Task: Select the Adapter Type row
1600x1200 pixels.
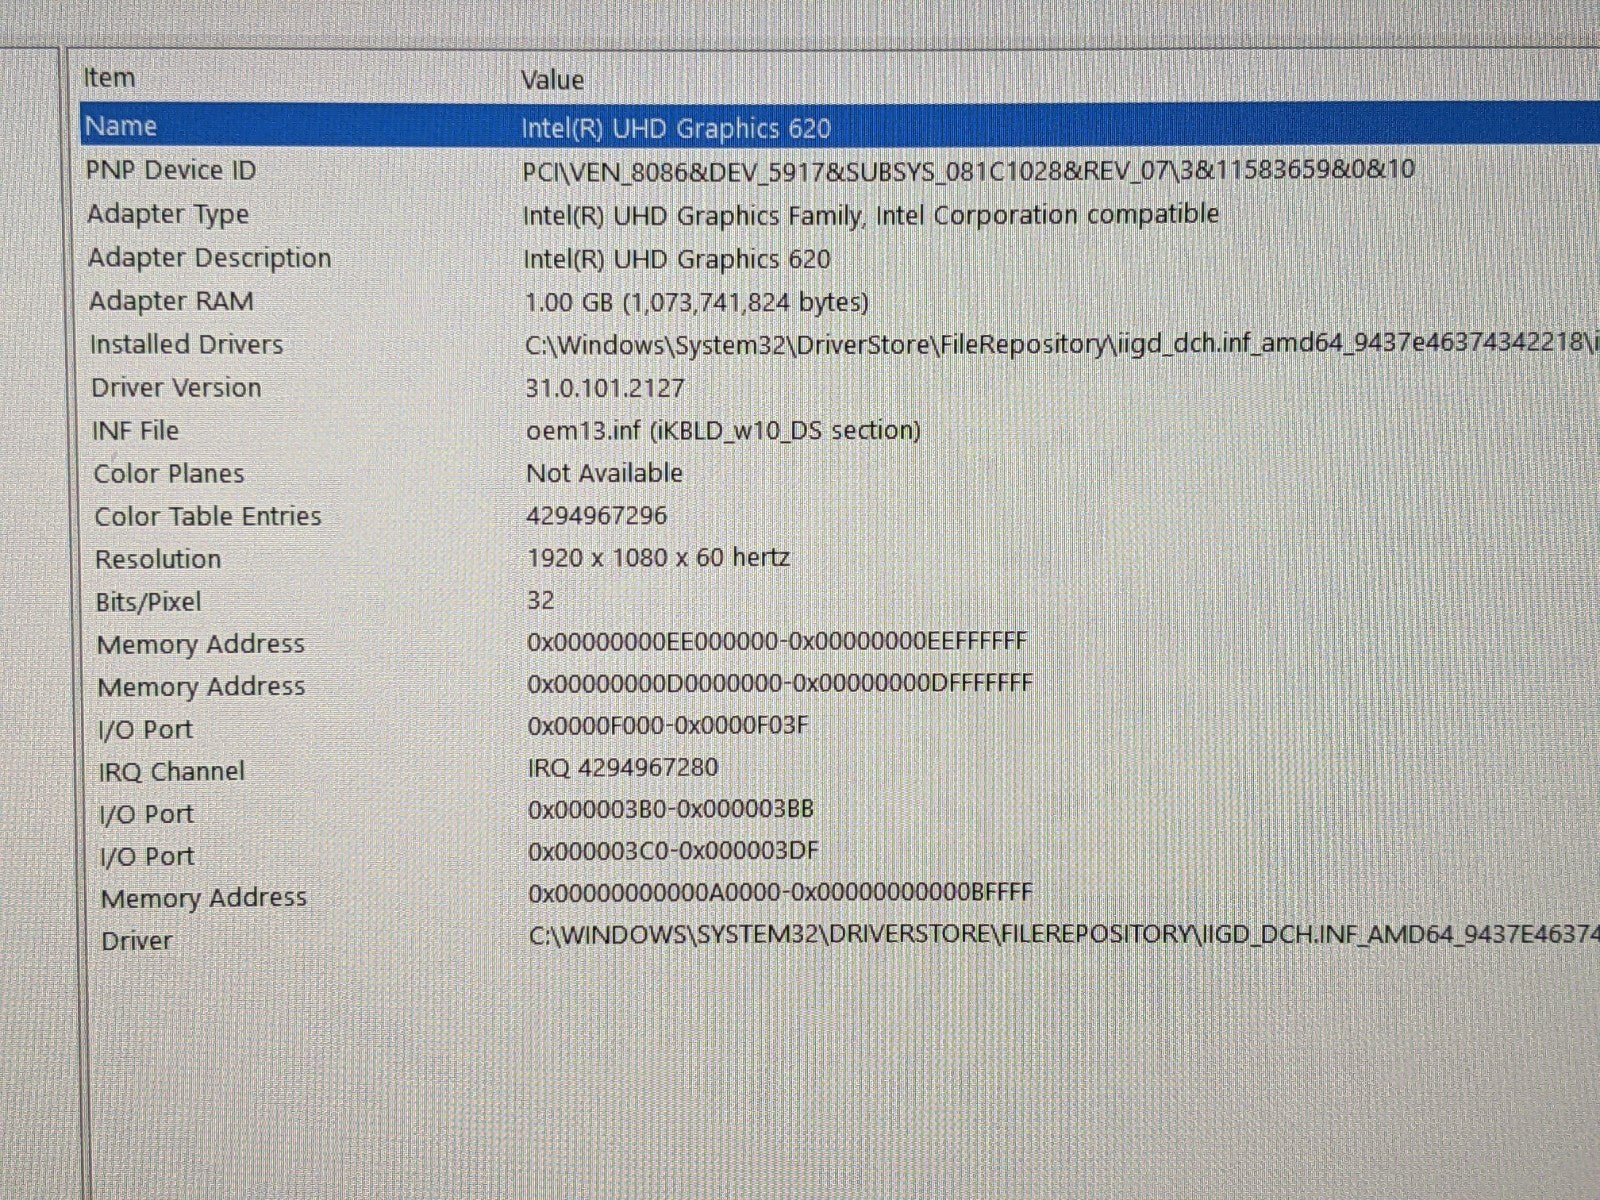Action: point(168,214)
